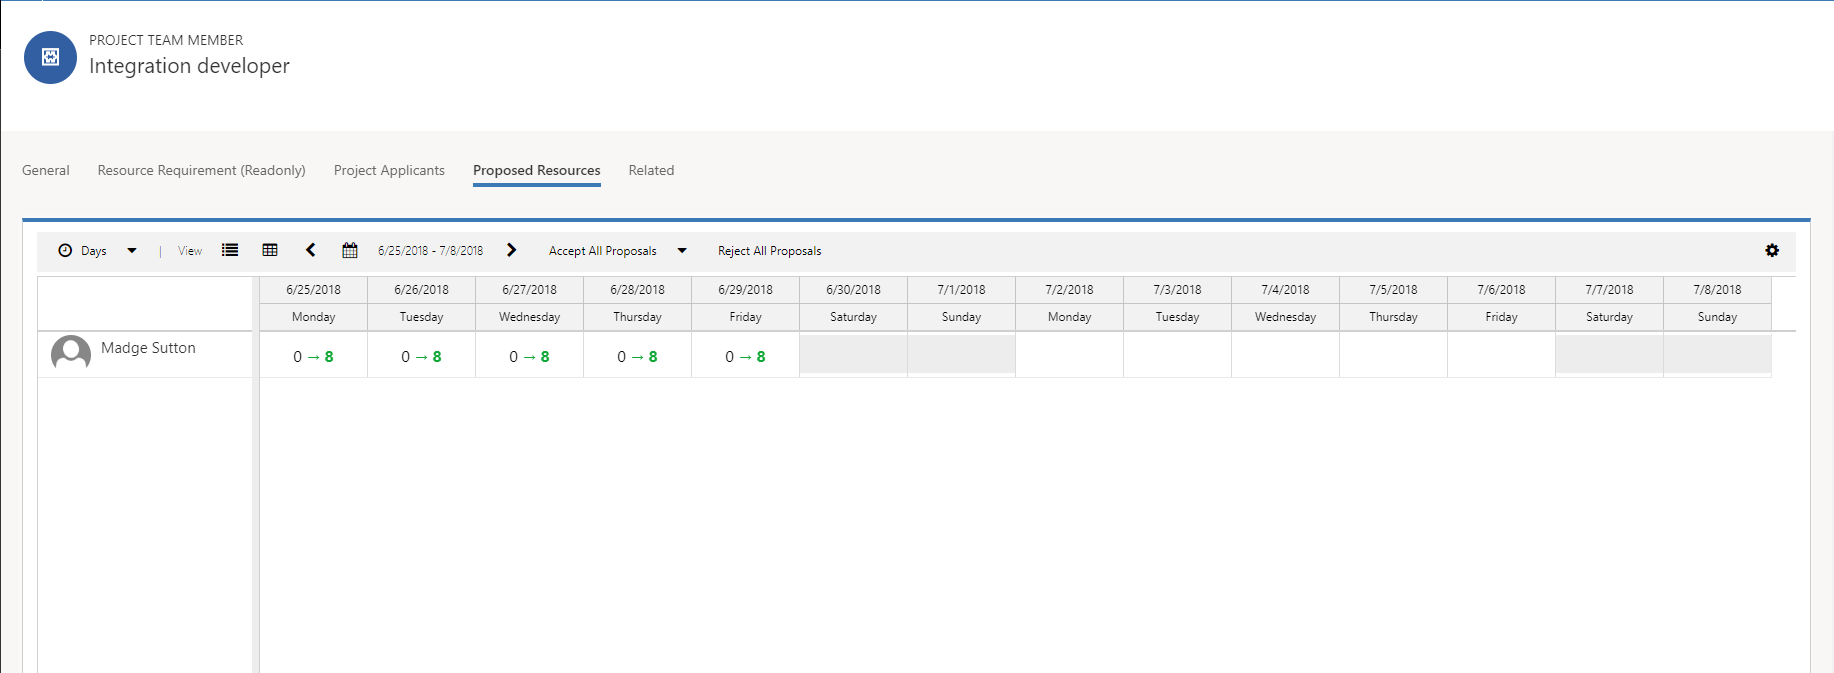
Task: Click the Days label in toolbar
Action: coord(94,251)
